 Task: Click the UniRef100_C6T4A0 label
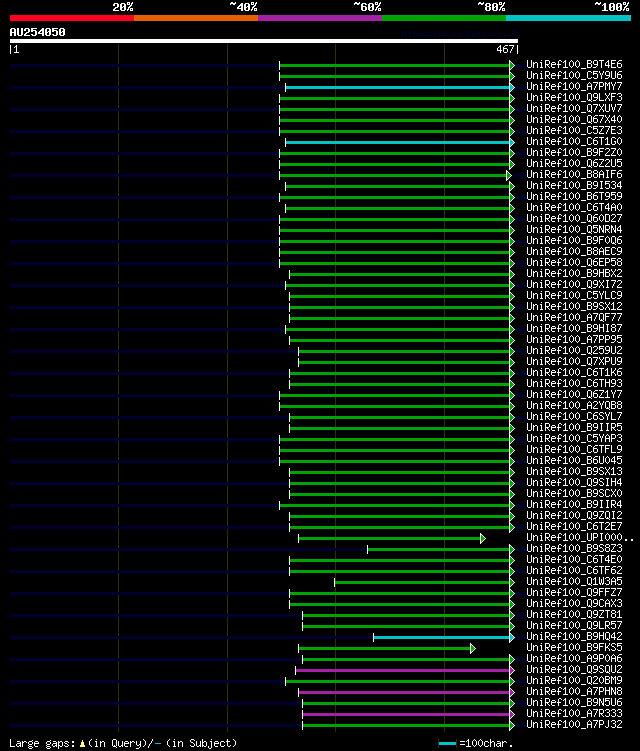[x=574, y=207]
